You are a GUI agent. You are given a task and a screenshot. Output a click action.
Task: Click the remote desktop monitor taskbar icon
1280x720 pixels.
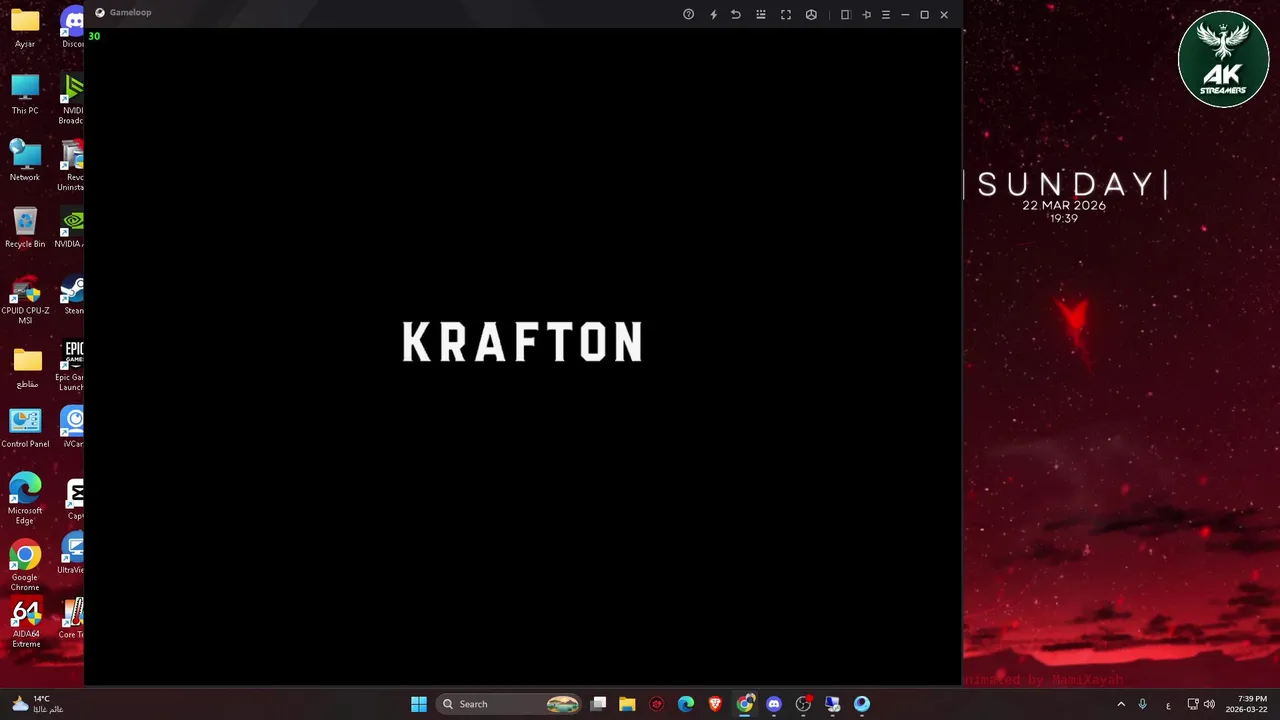(832, 704)
